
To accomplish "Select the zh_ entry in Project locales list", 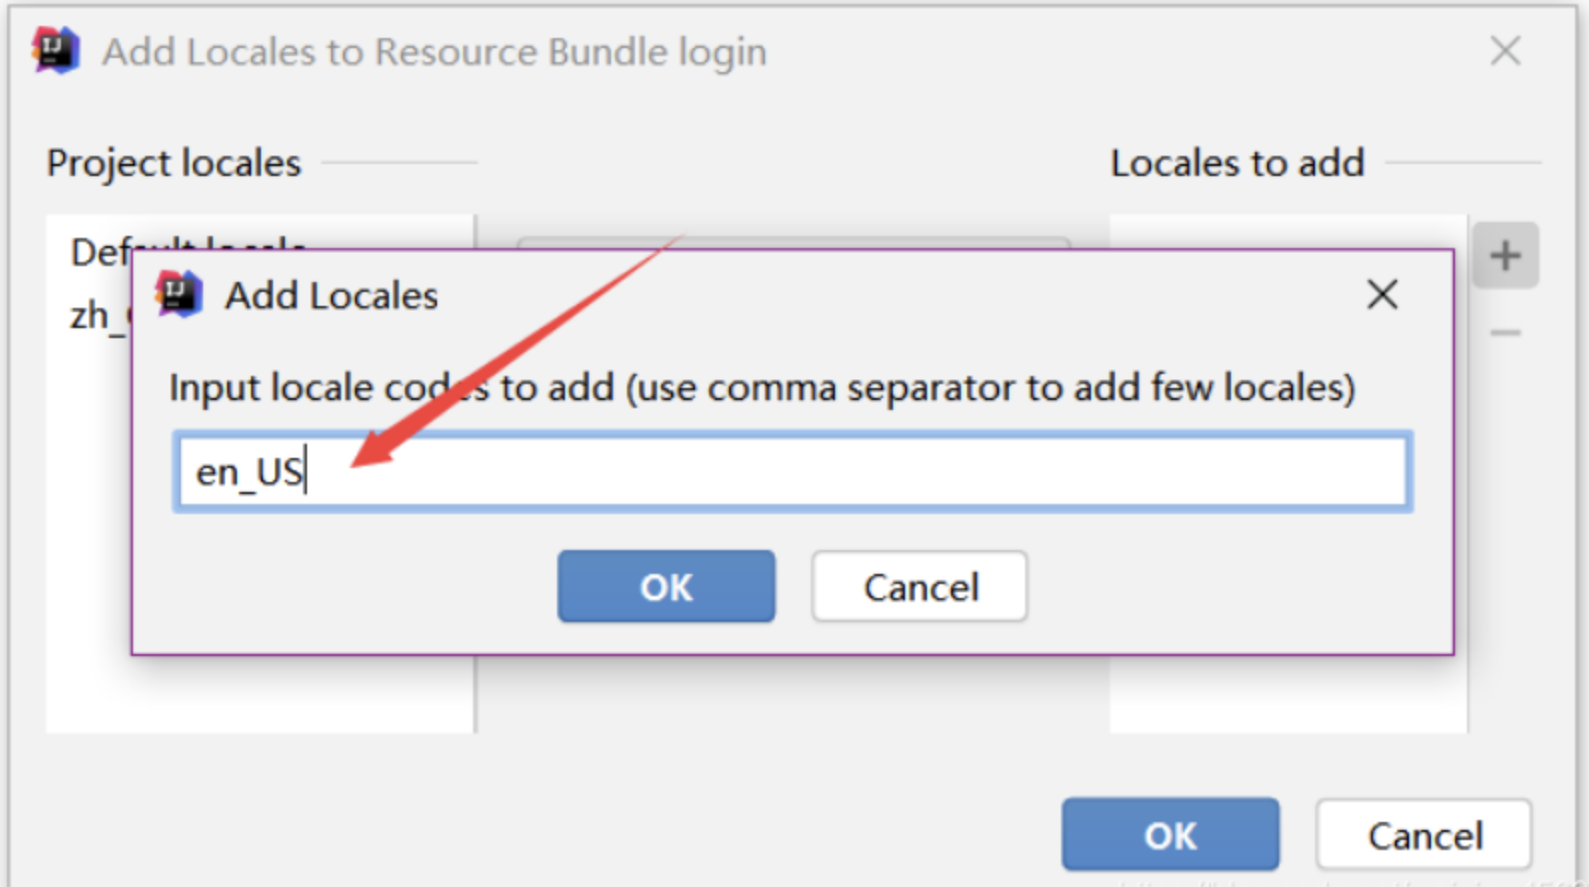I will click(97, 316).
